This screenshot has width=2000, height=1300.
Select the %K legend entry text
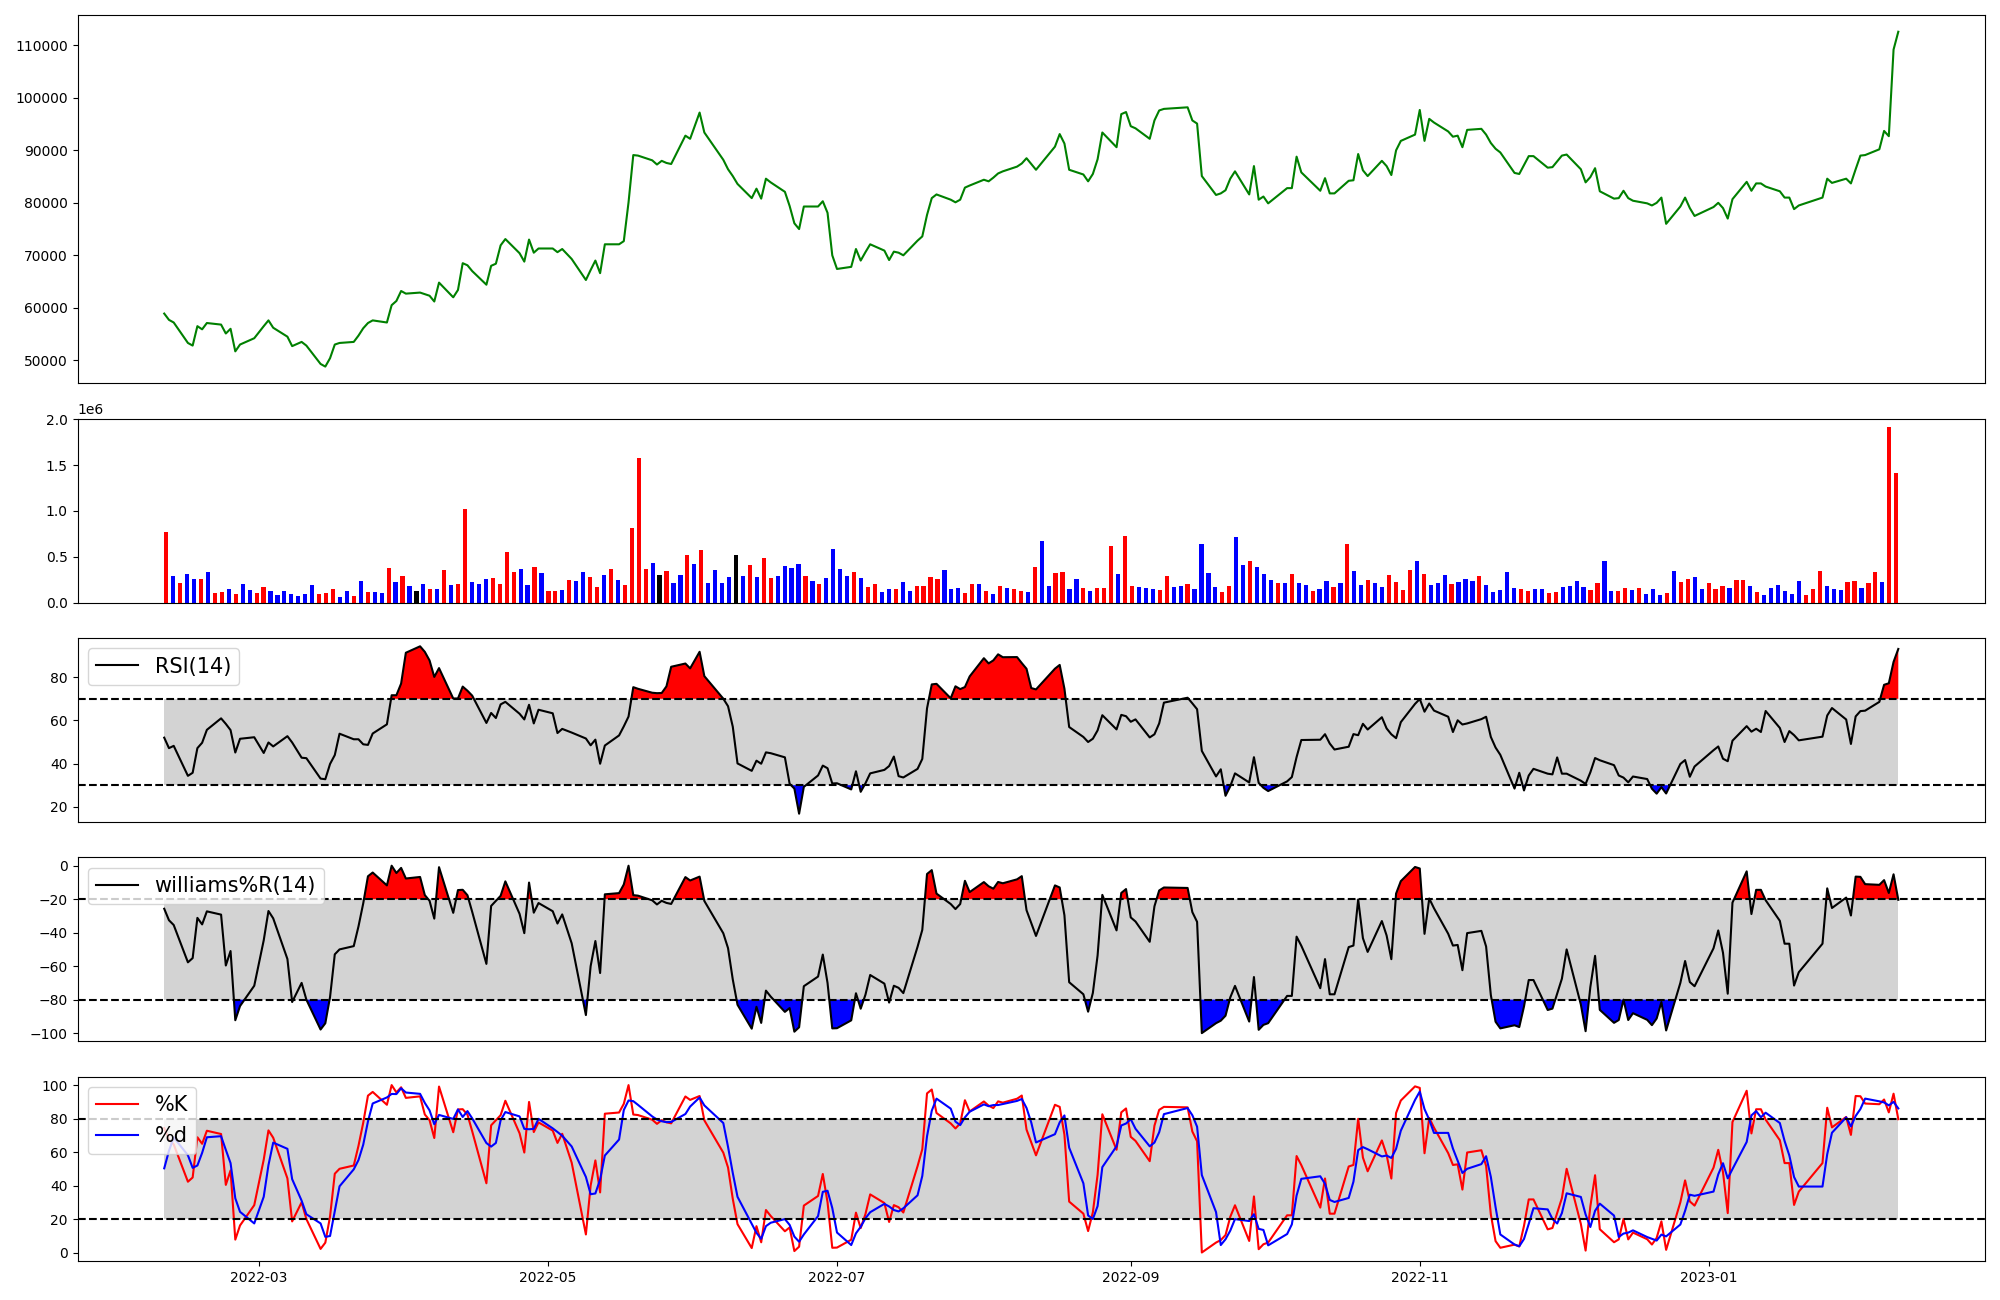coord(171,1104)
